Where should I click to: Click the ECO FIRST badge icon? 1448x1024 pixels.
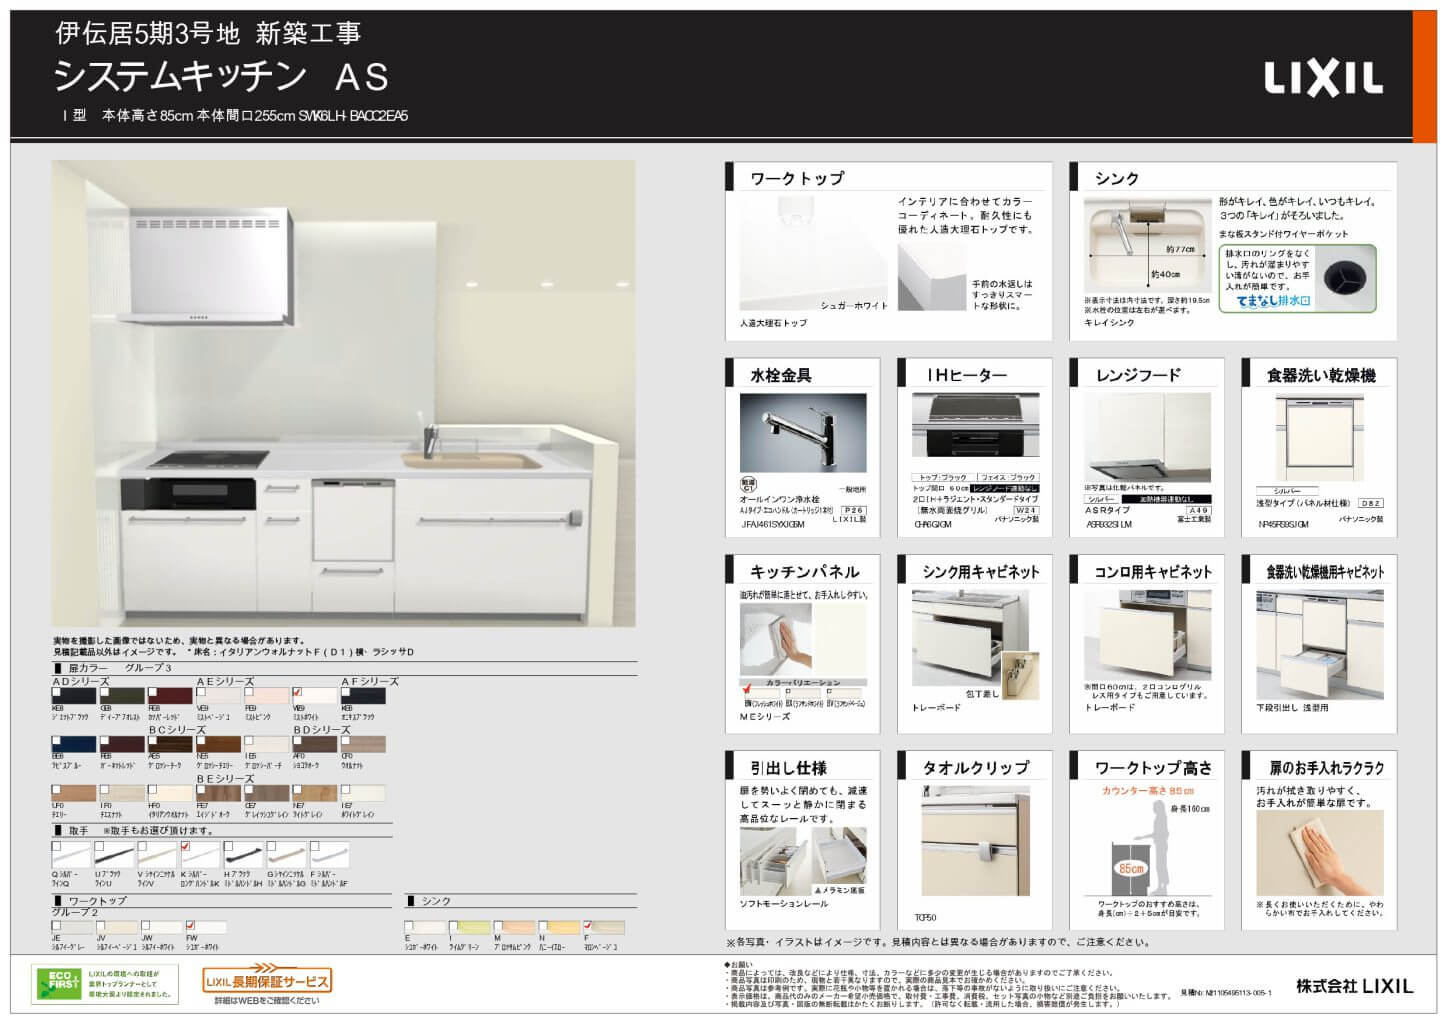[x=57, y=983]
